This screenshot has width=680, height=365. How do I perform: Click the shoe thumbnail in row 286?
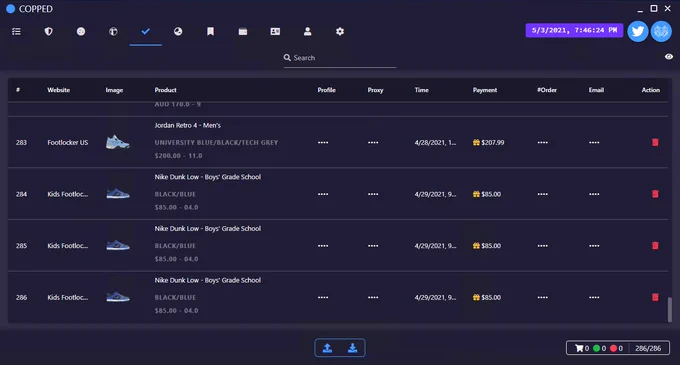tap(118, 297)
